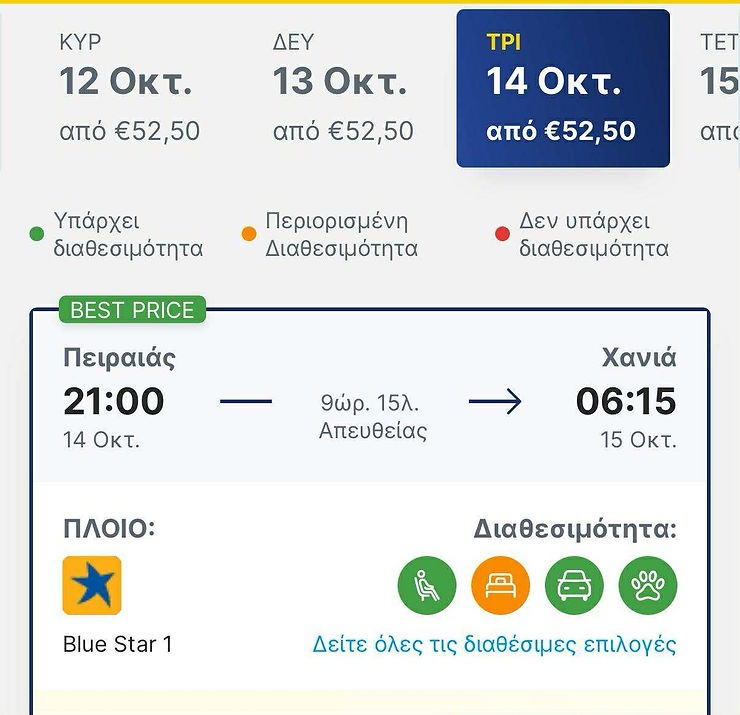Select the partially visible Wednesday date tab
The height and width of the screenshot is (715, 740).
click(x=720, y=88)
